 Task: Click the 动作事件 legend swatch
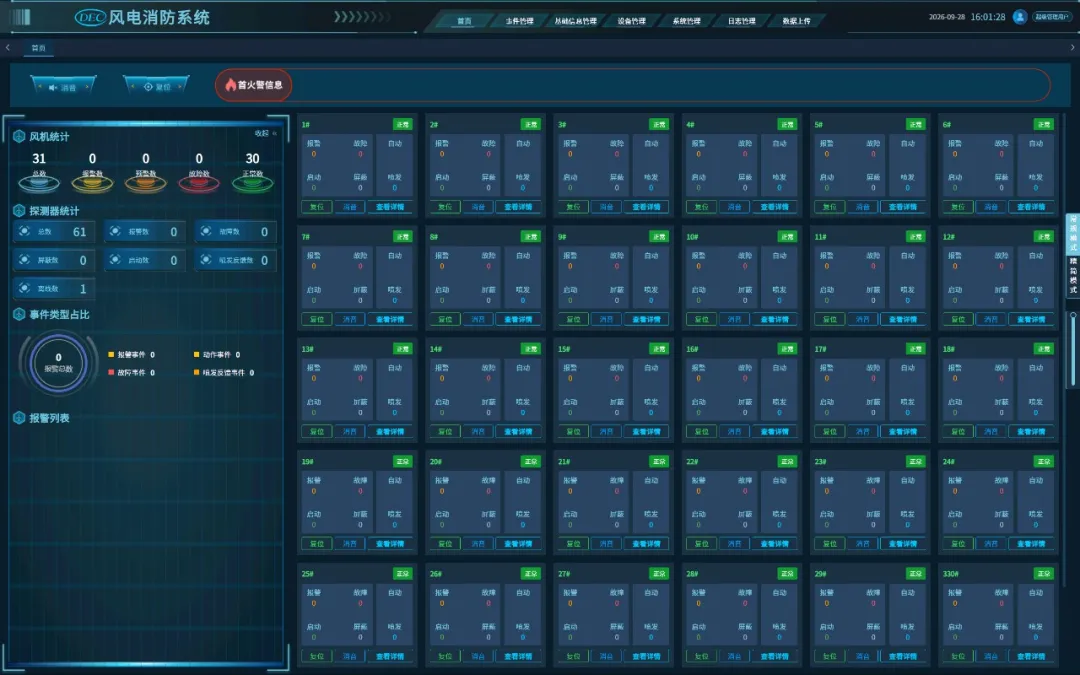196,355
